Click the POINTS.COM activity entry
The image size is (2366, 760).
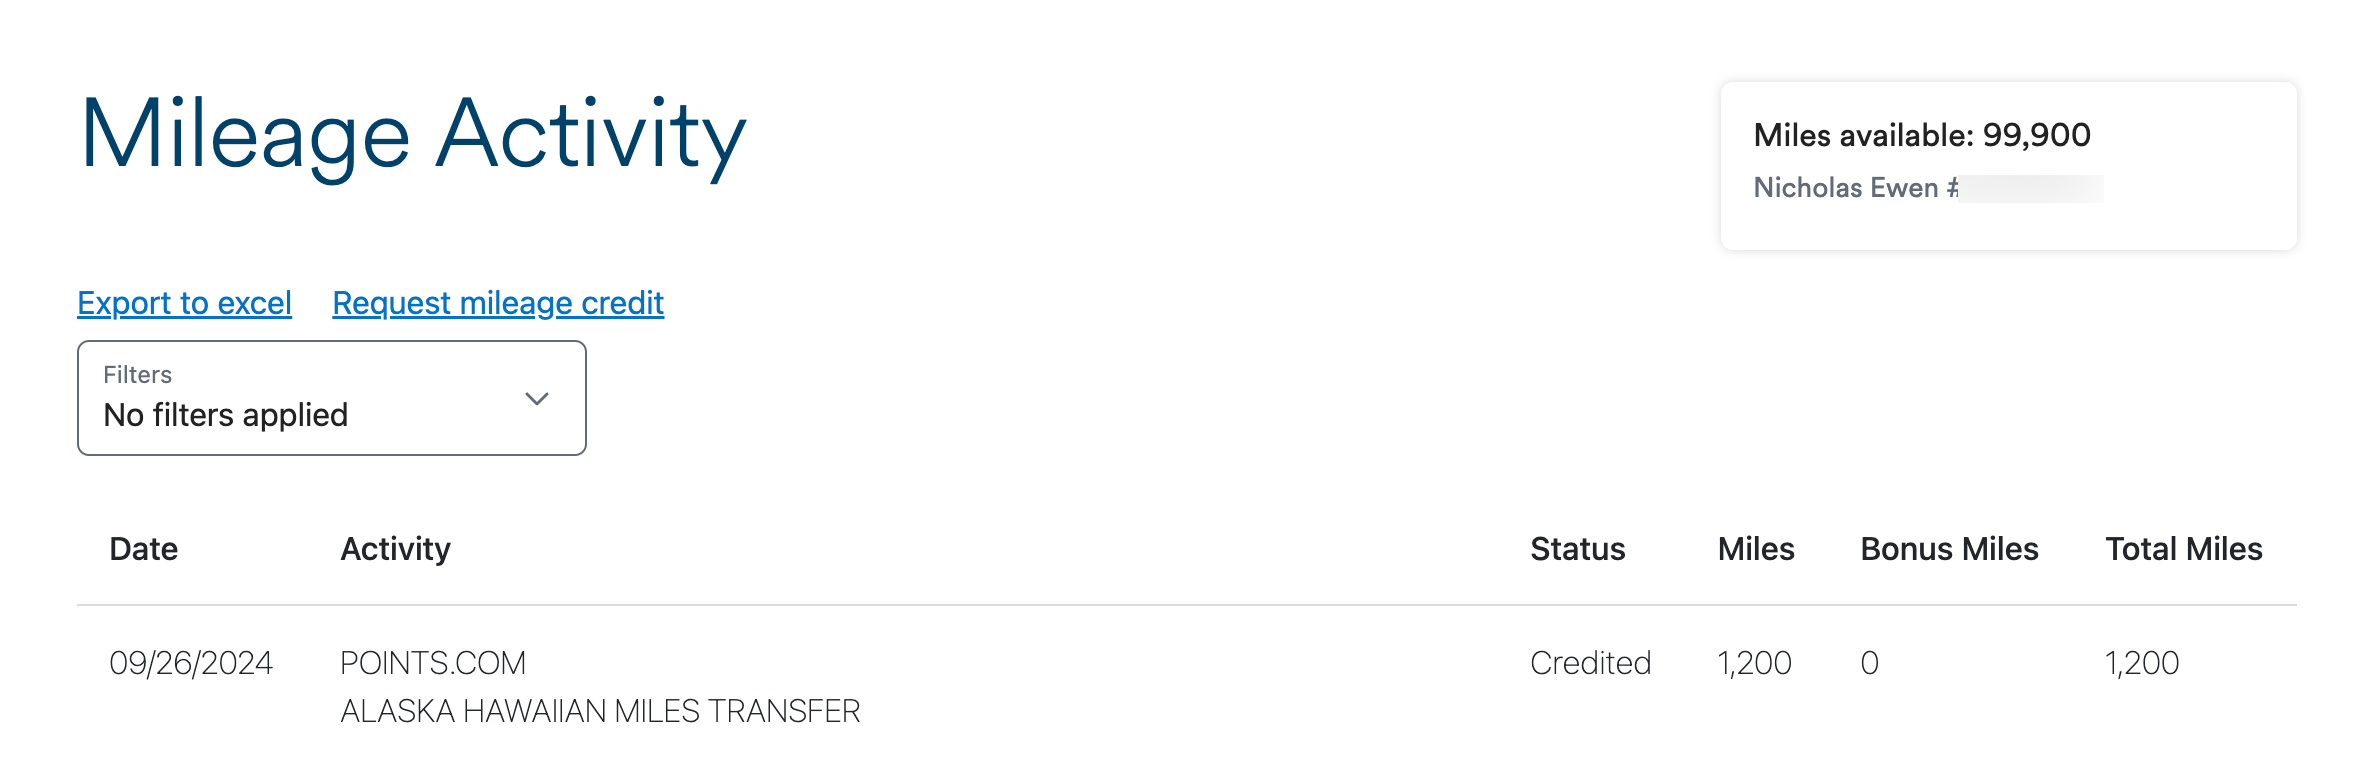(x=433, y=663)
